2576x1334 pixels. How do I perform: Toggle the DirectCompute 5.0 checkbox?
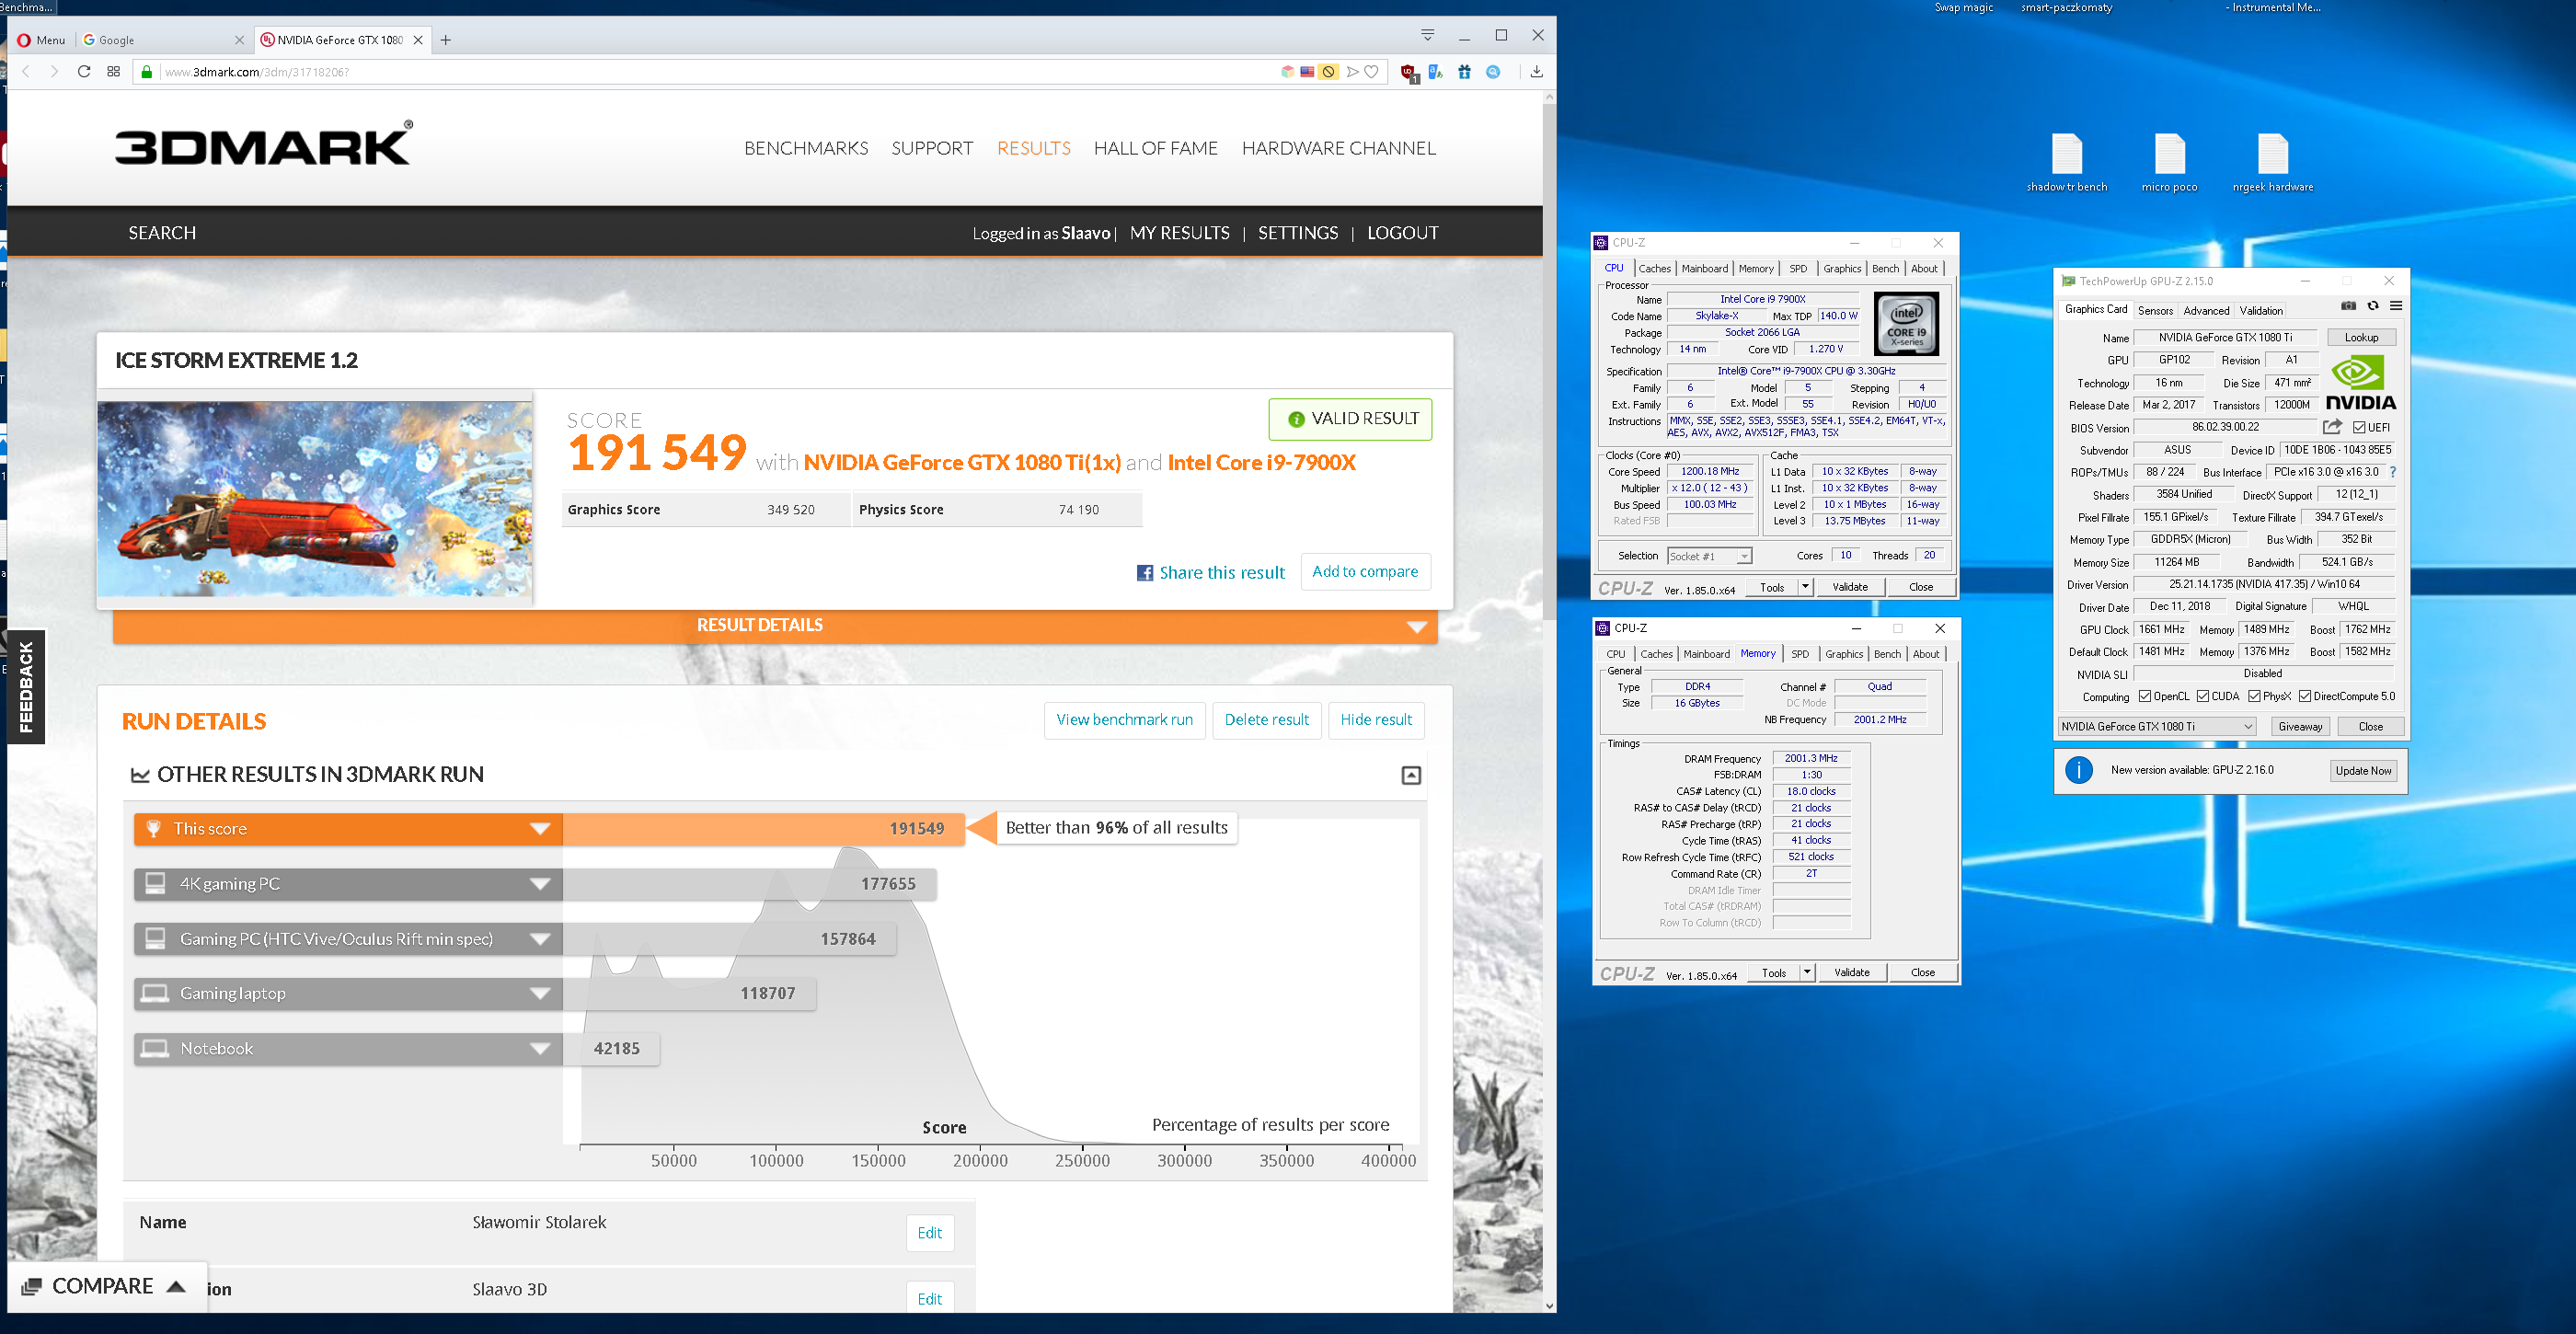2305,696
